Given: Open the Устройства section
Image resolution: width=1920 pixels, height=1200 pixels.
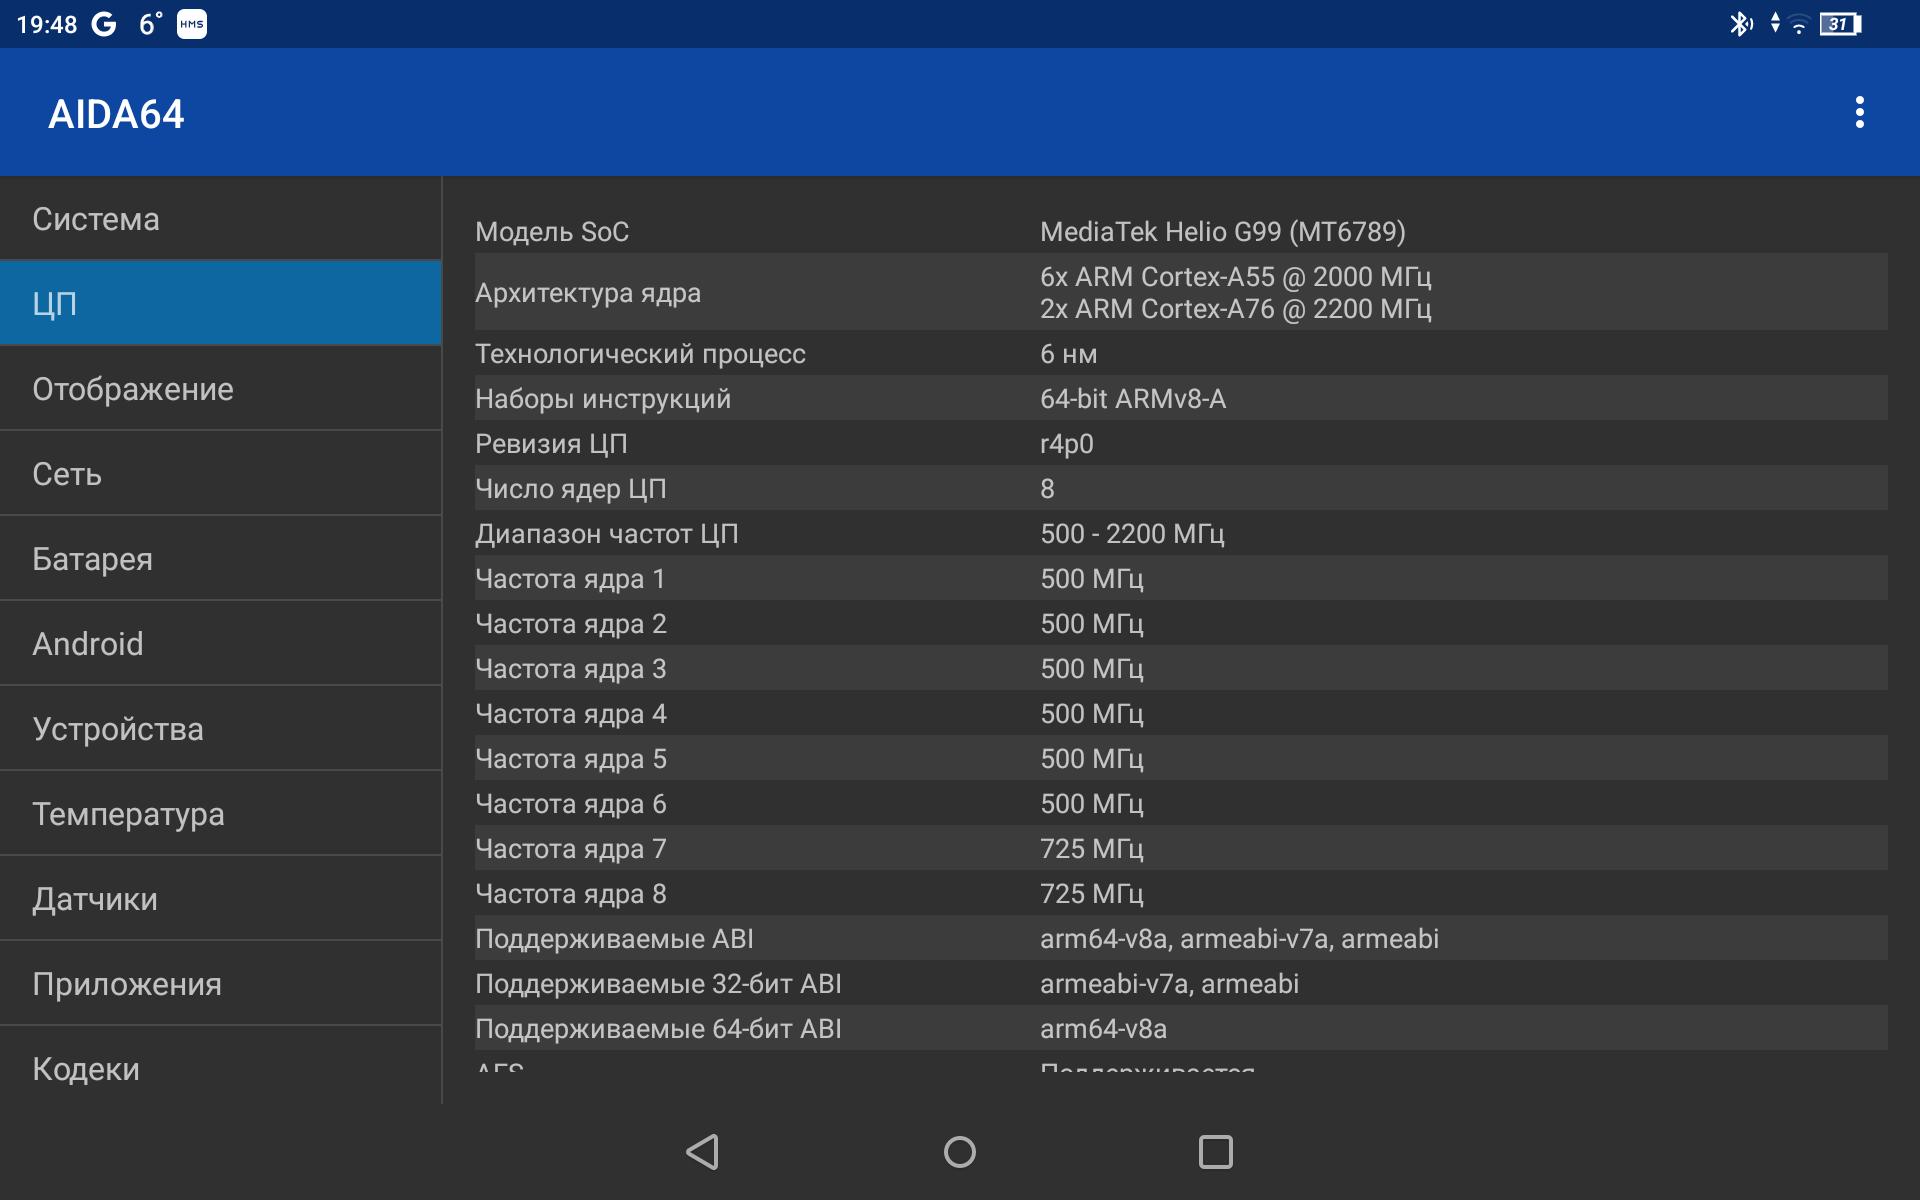Looking at the screenshot, I should coord(220,729).
